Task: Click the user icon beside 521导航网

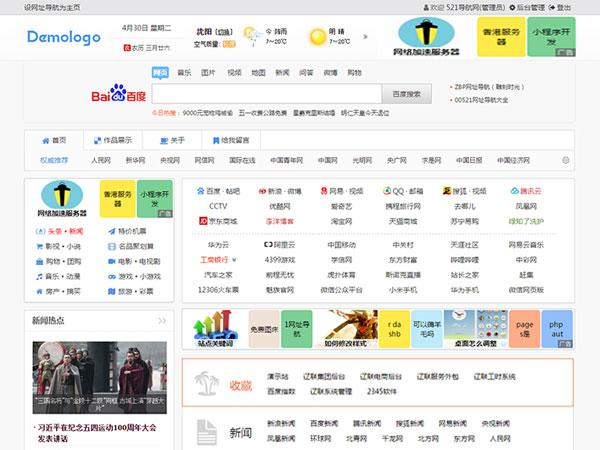Action: pos(426,7)
